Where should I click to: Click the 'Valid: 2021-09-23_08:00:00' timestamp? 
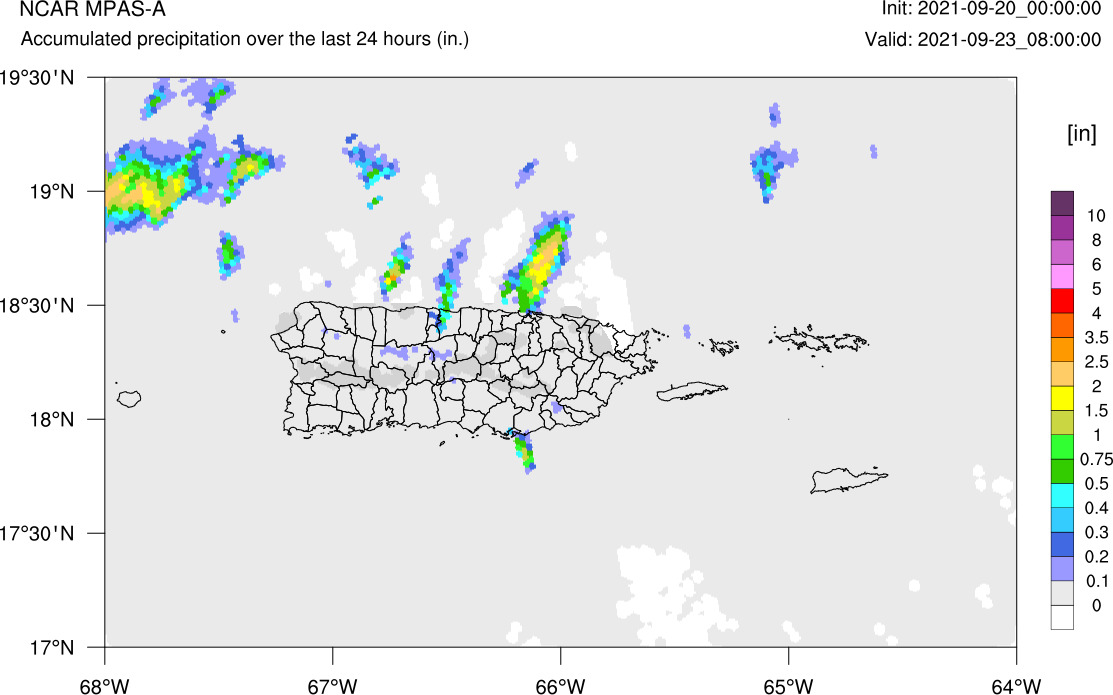coord(983,39)
